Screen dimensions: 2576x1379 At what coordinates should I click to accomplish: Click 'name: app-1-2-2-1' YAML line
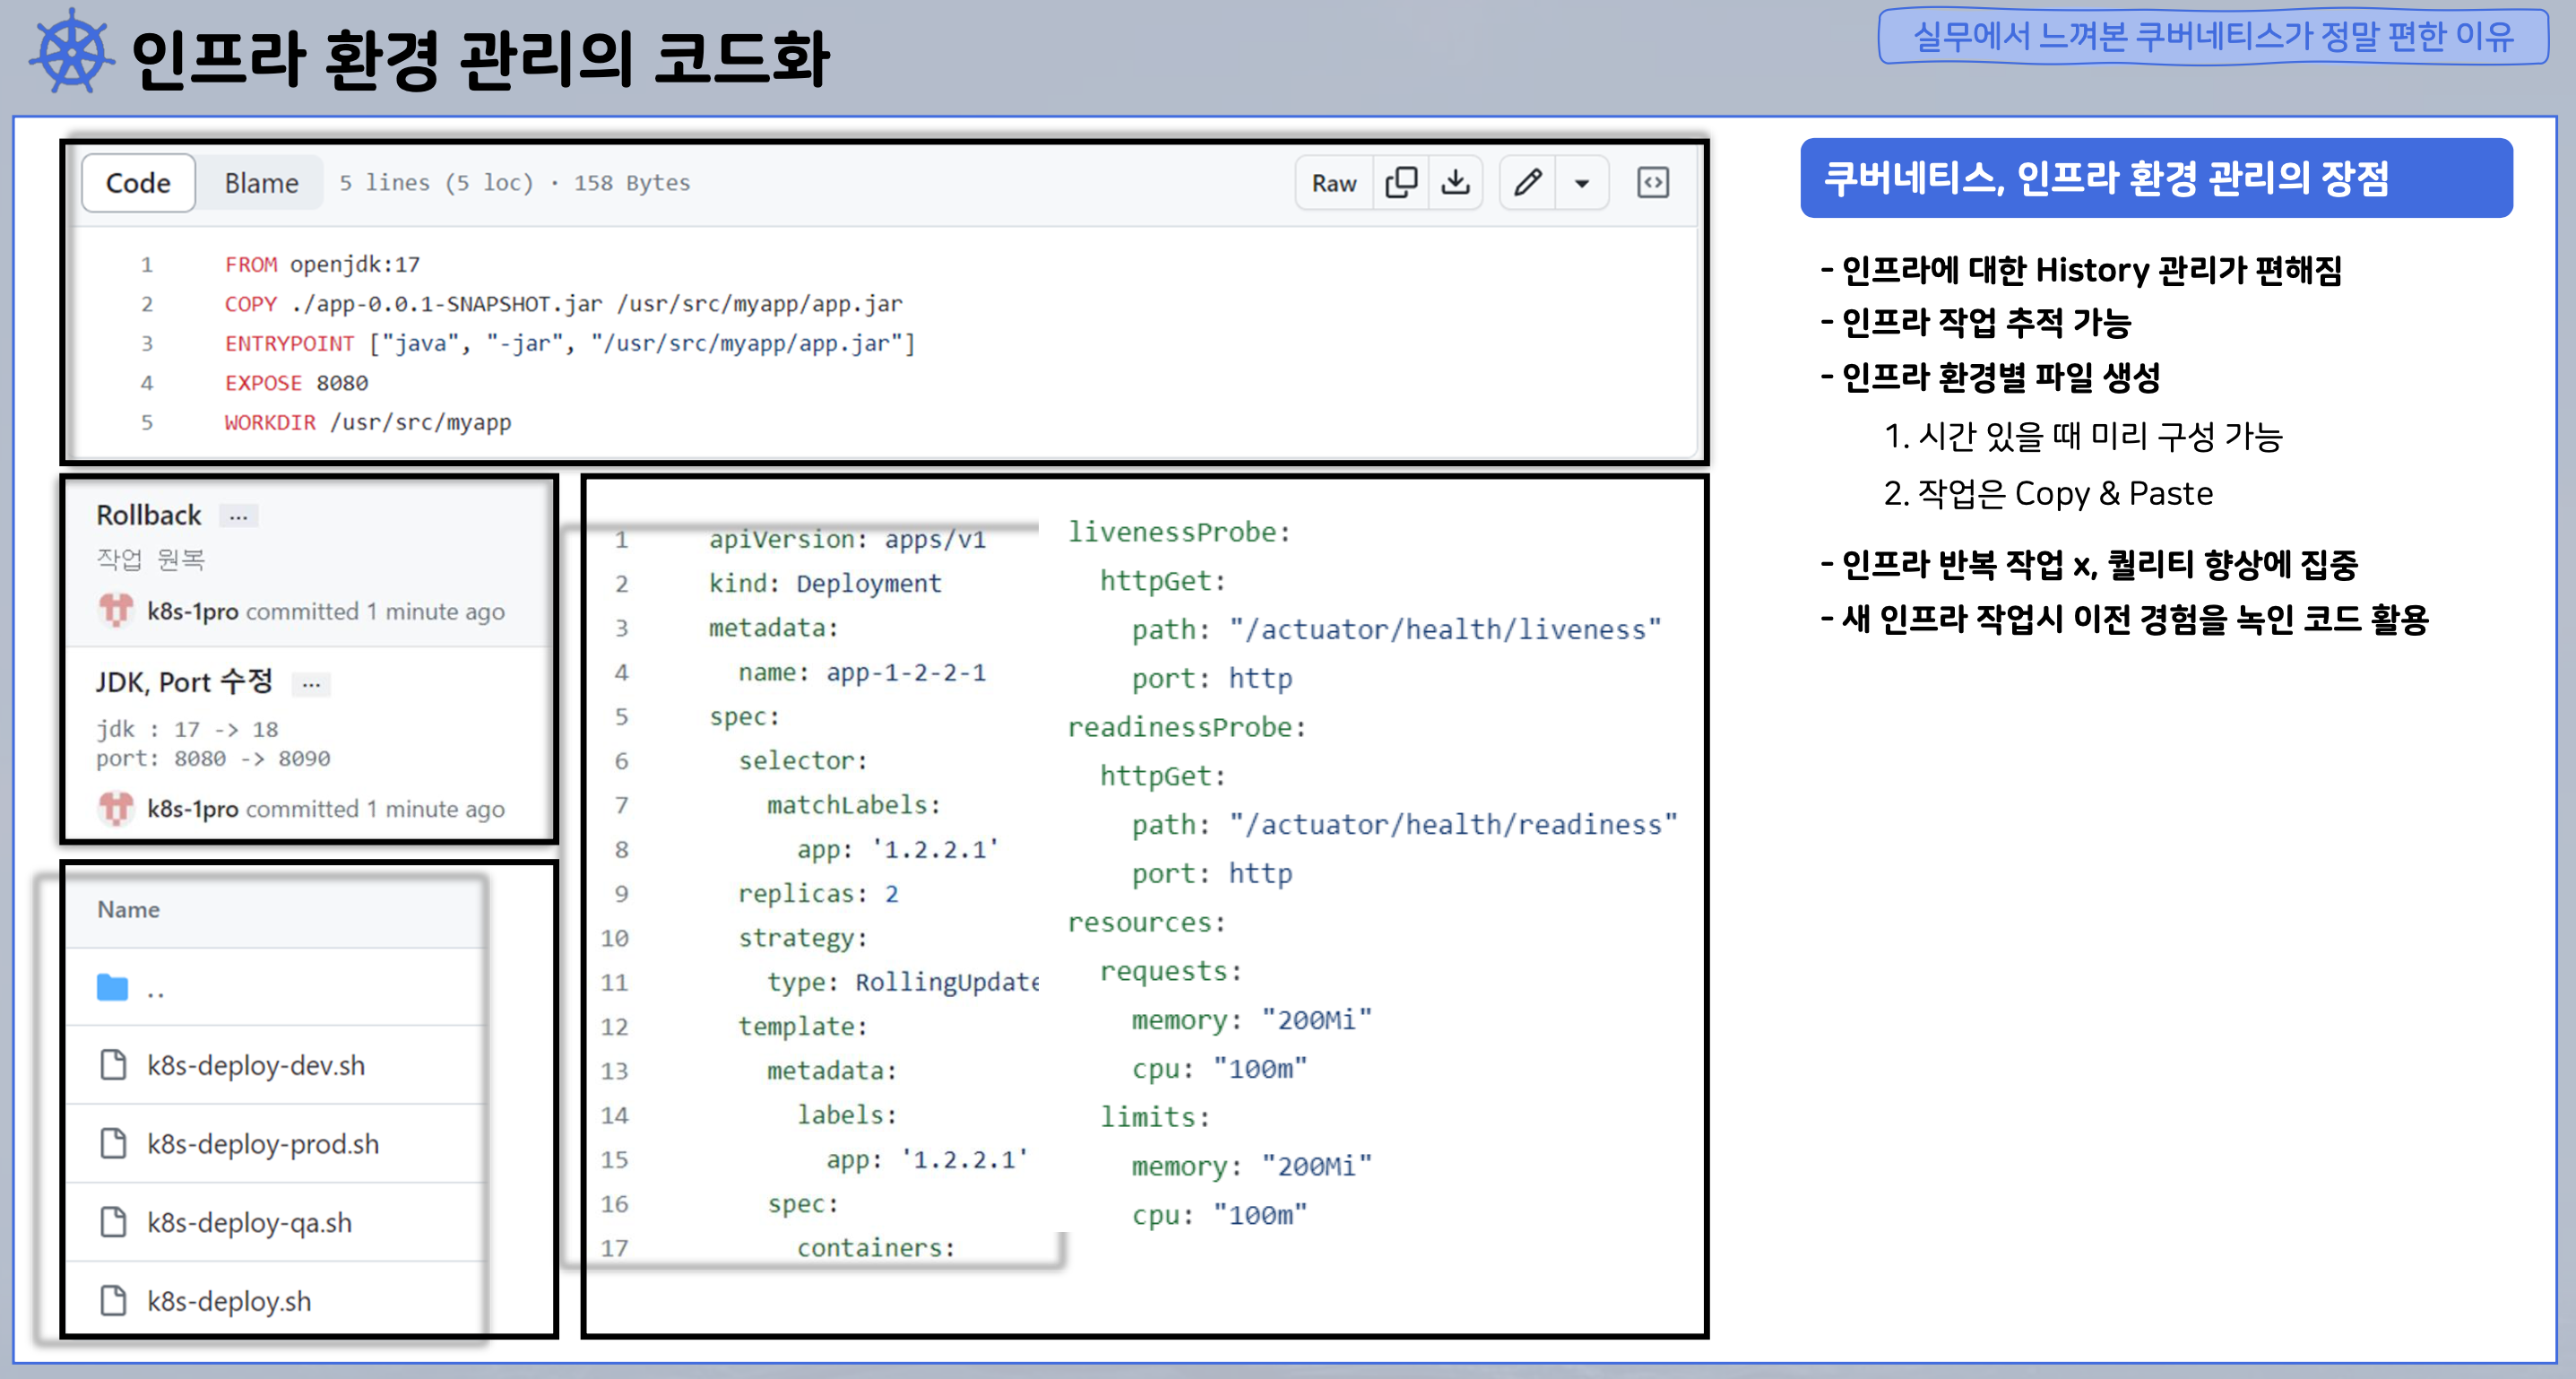(862, 672)
